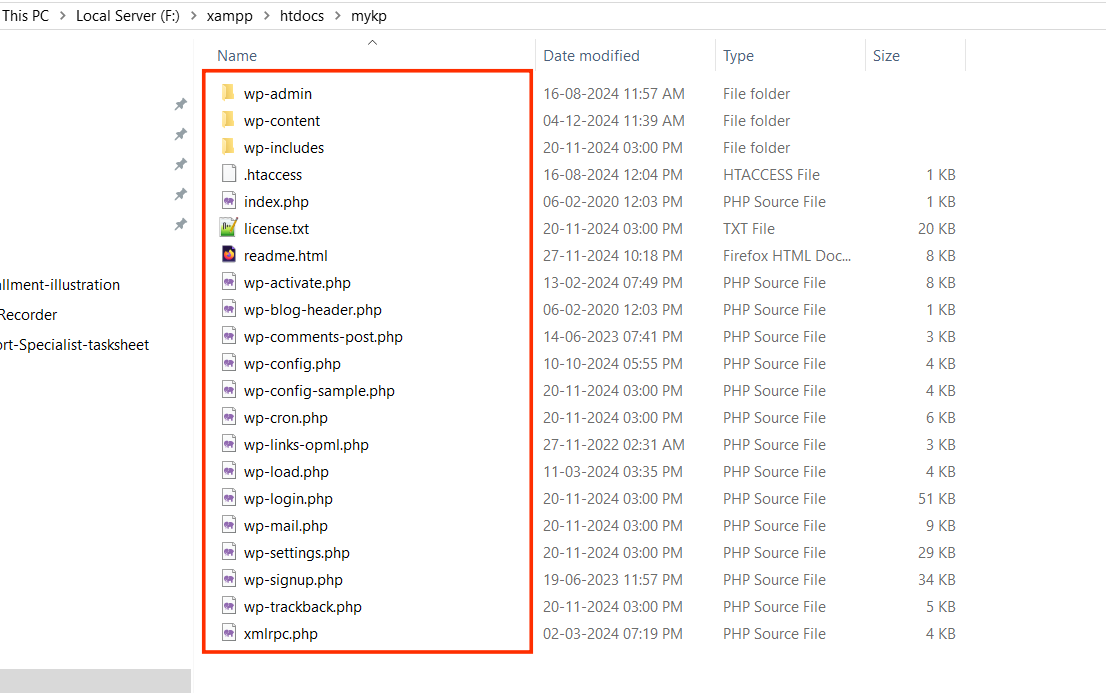
Task: Click the wp-blog-header.php file icon
Action: click(229, 308)
